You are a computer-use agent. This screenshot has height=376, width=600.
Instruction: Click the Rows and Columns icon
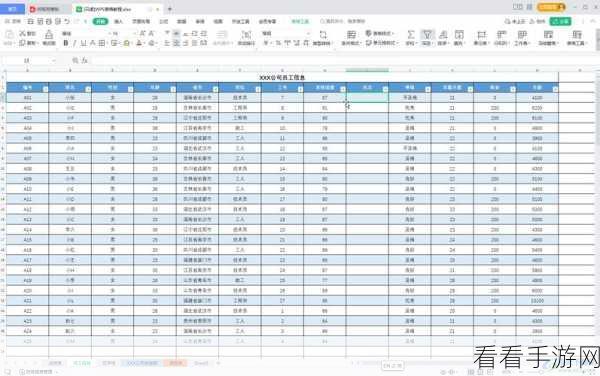click(501, 35)
